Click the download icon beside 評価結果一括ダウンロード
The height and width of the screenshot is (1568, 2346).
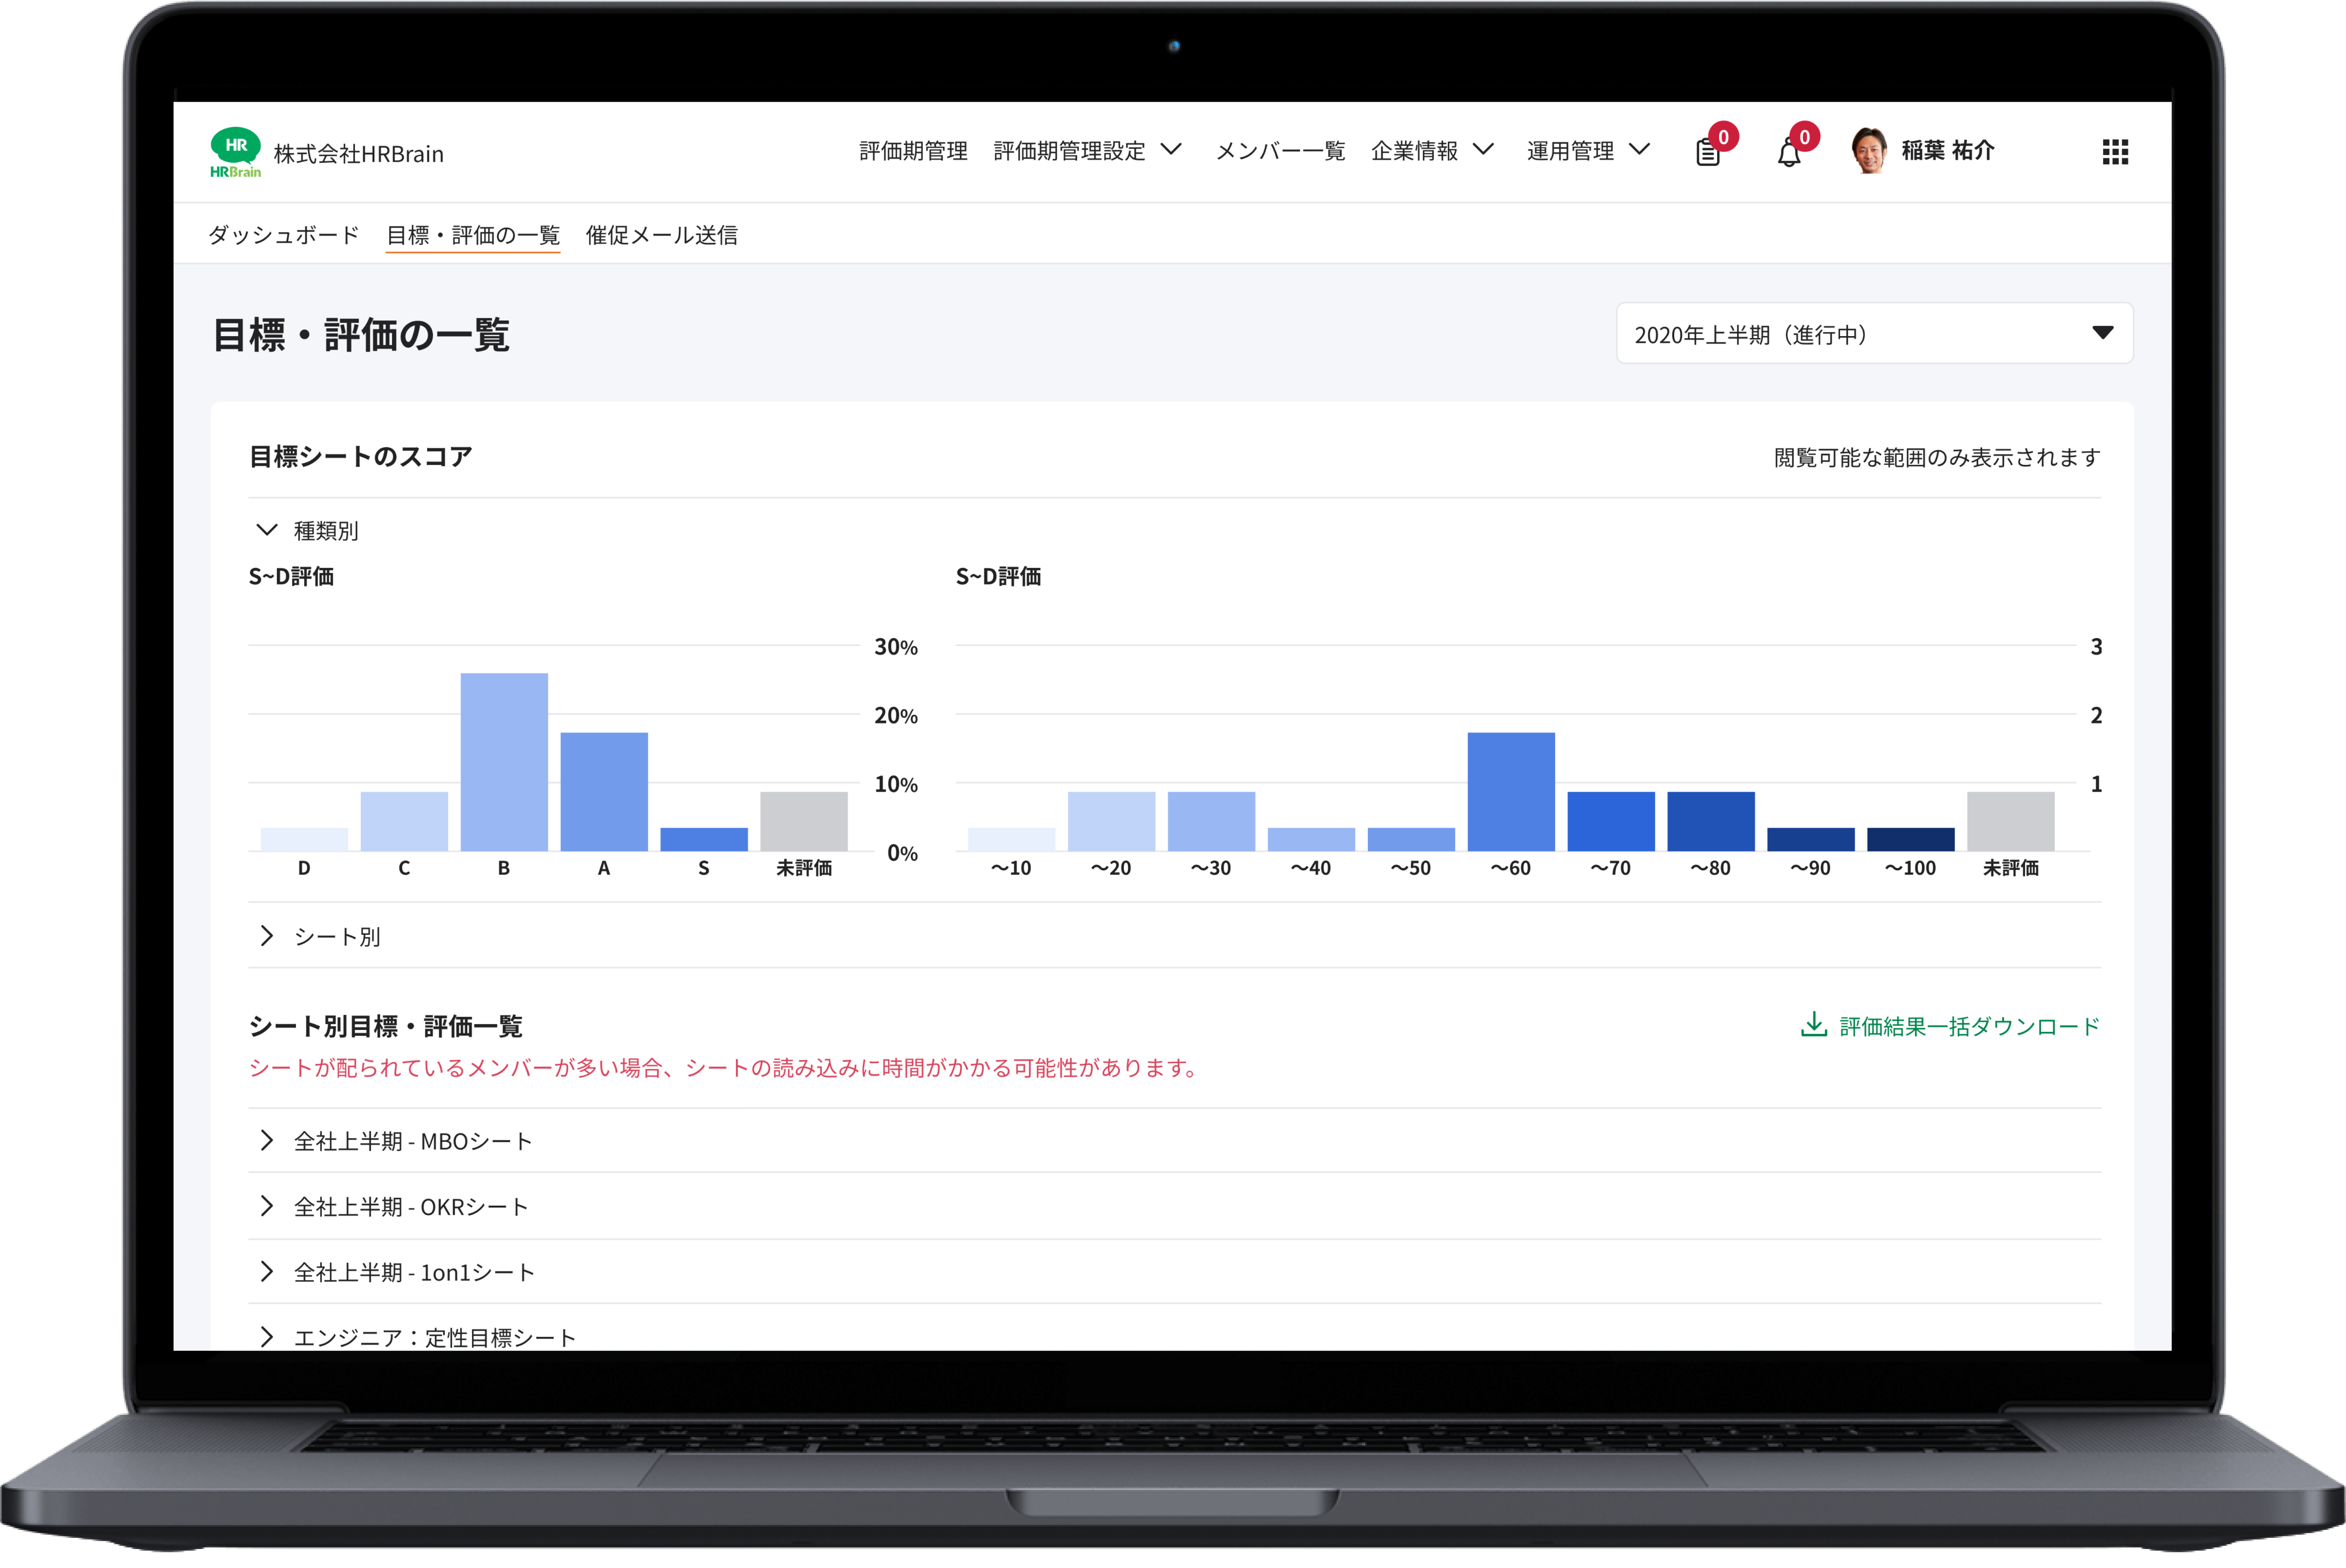pyautogui.click(x=1813, y=1025)
